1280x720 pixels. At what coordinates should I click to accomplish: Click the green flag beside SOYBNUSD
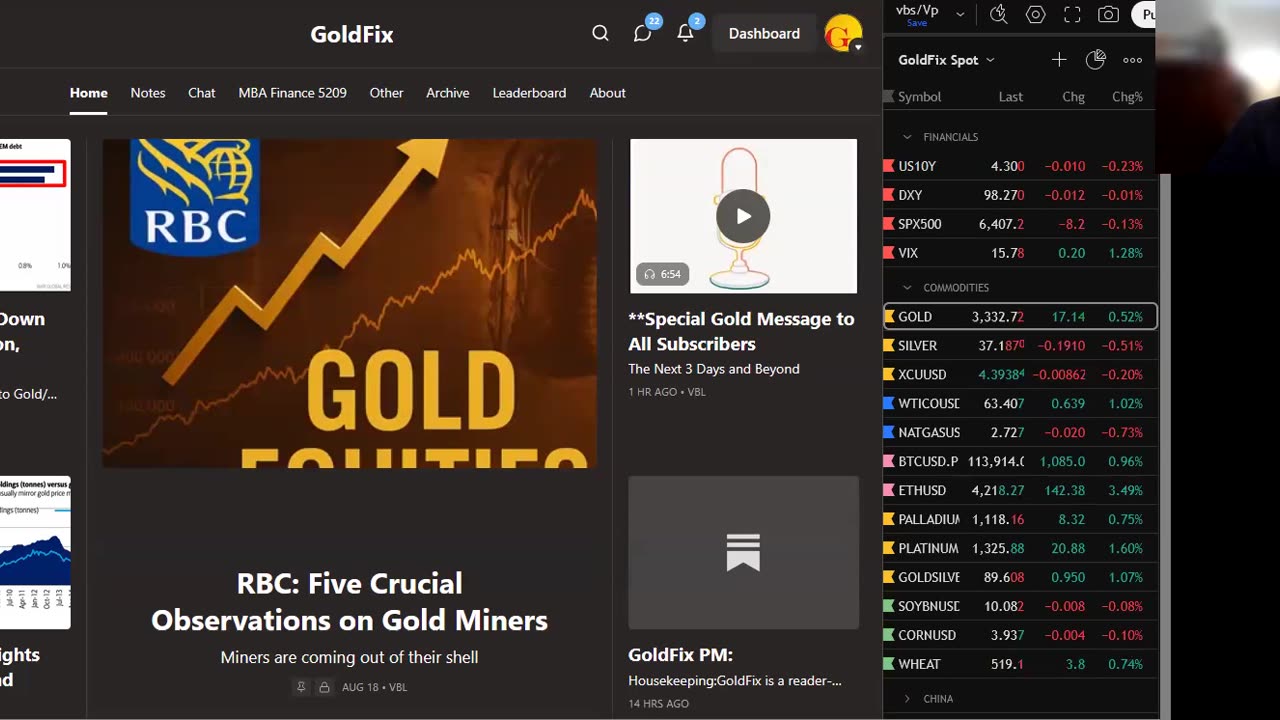click(x=888, y=606)
